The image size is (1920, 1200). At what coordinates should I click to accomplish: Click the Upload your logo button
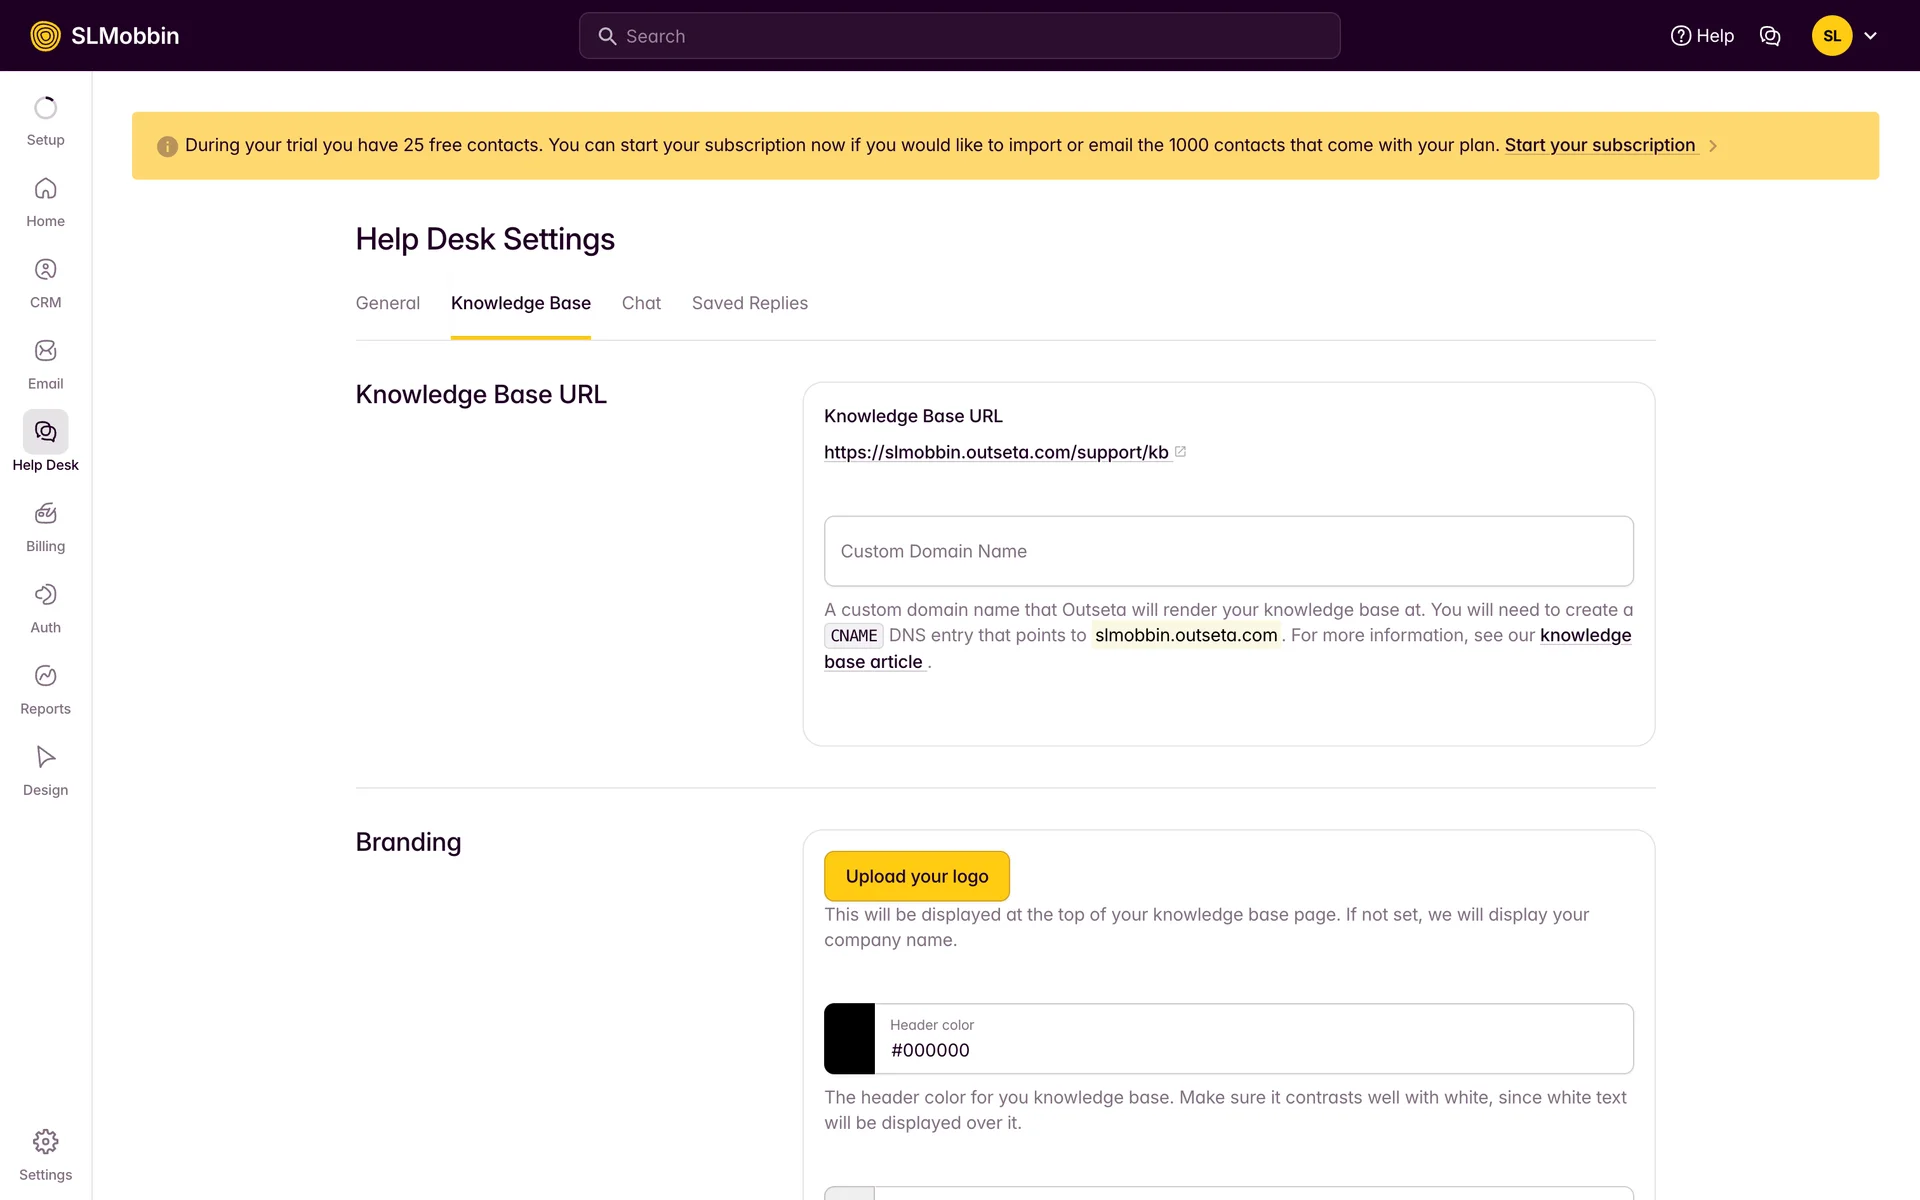coord(916,876)
